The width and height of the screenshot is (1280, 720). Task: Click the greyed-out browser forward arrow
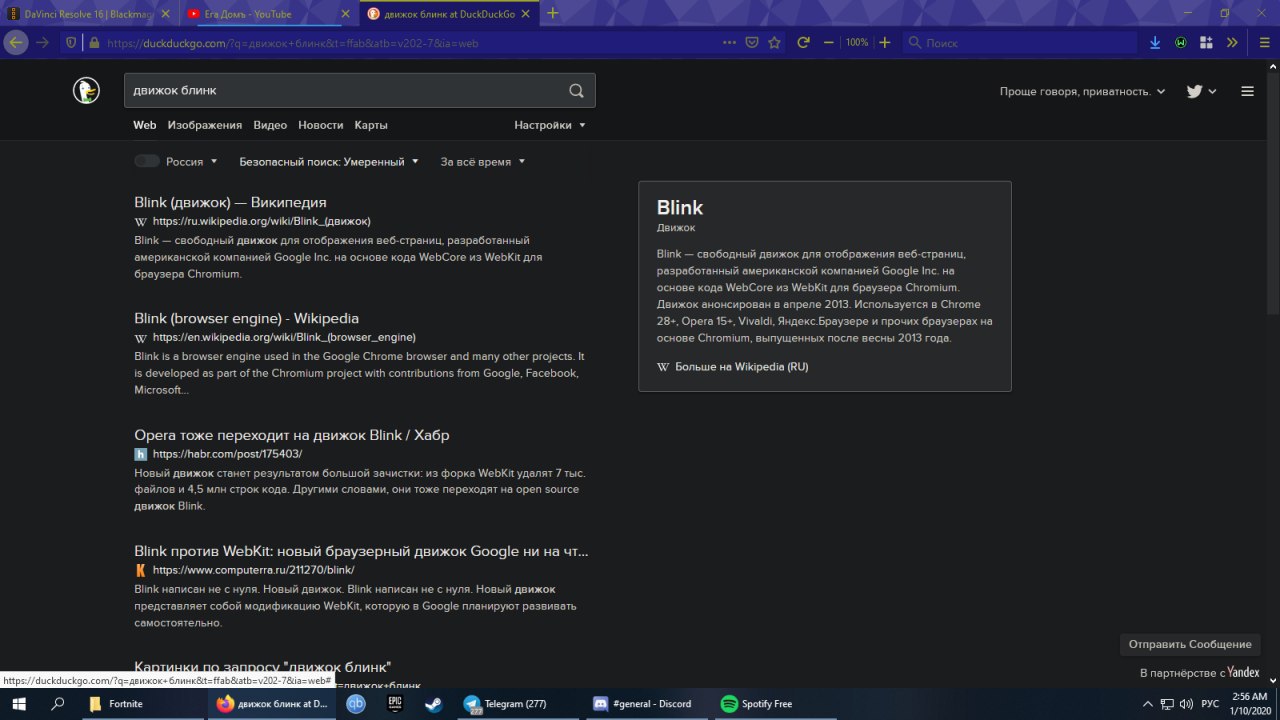coord(42,43)
